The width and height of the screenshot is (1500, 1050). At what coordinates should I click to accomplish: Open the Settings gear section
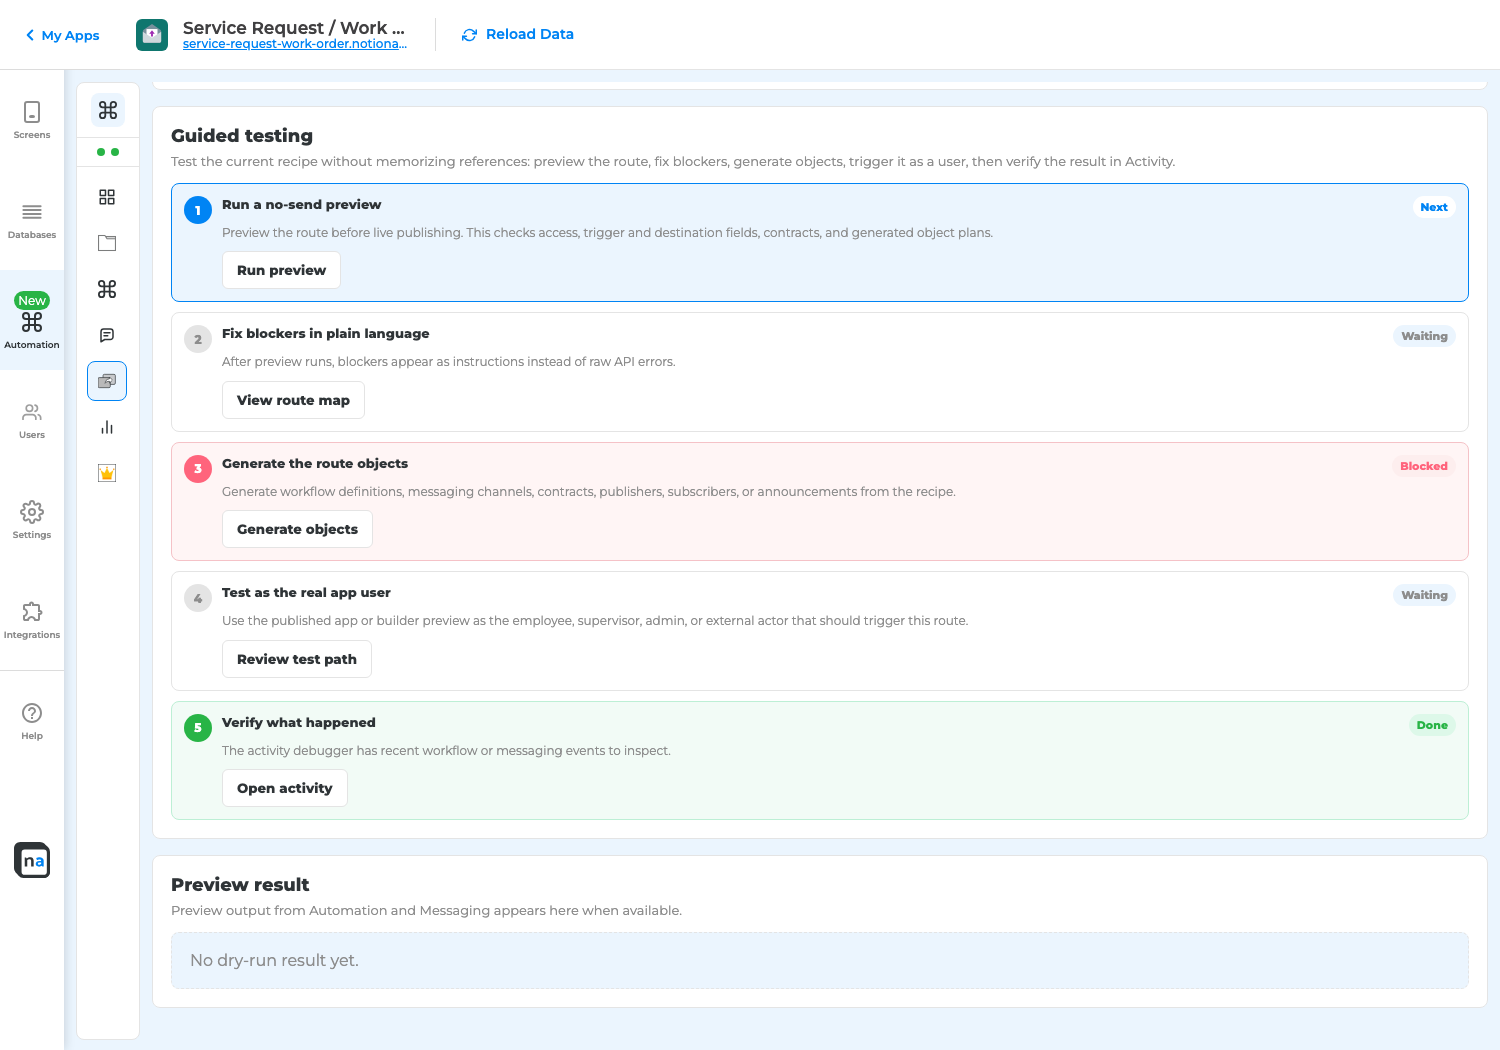point(32,520)
